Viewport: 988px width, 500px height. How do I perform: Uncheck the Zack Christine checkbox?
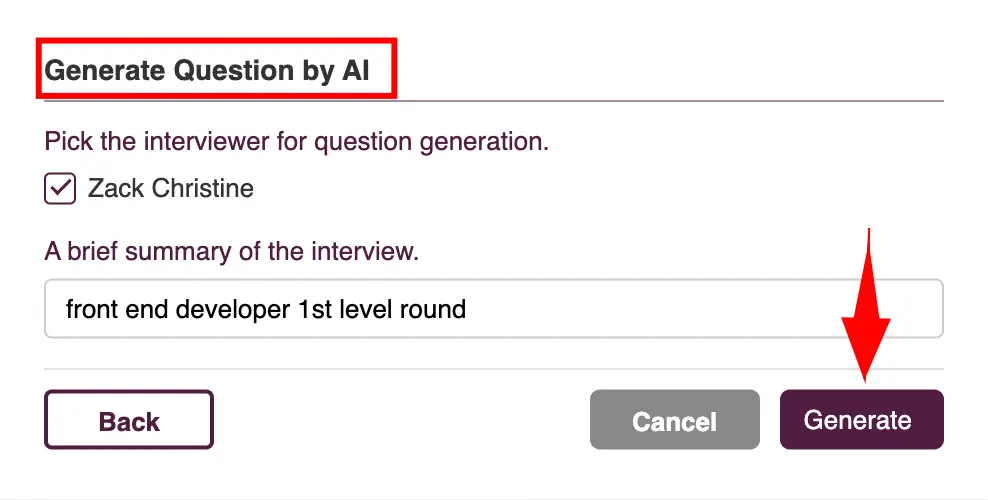[x=60, y=188]
